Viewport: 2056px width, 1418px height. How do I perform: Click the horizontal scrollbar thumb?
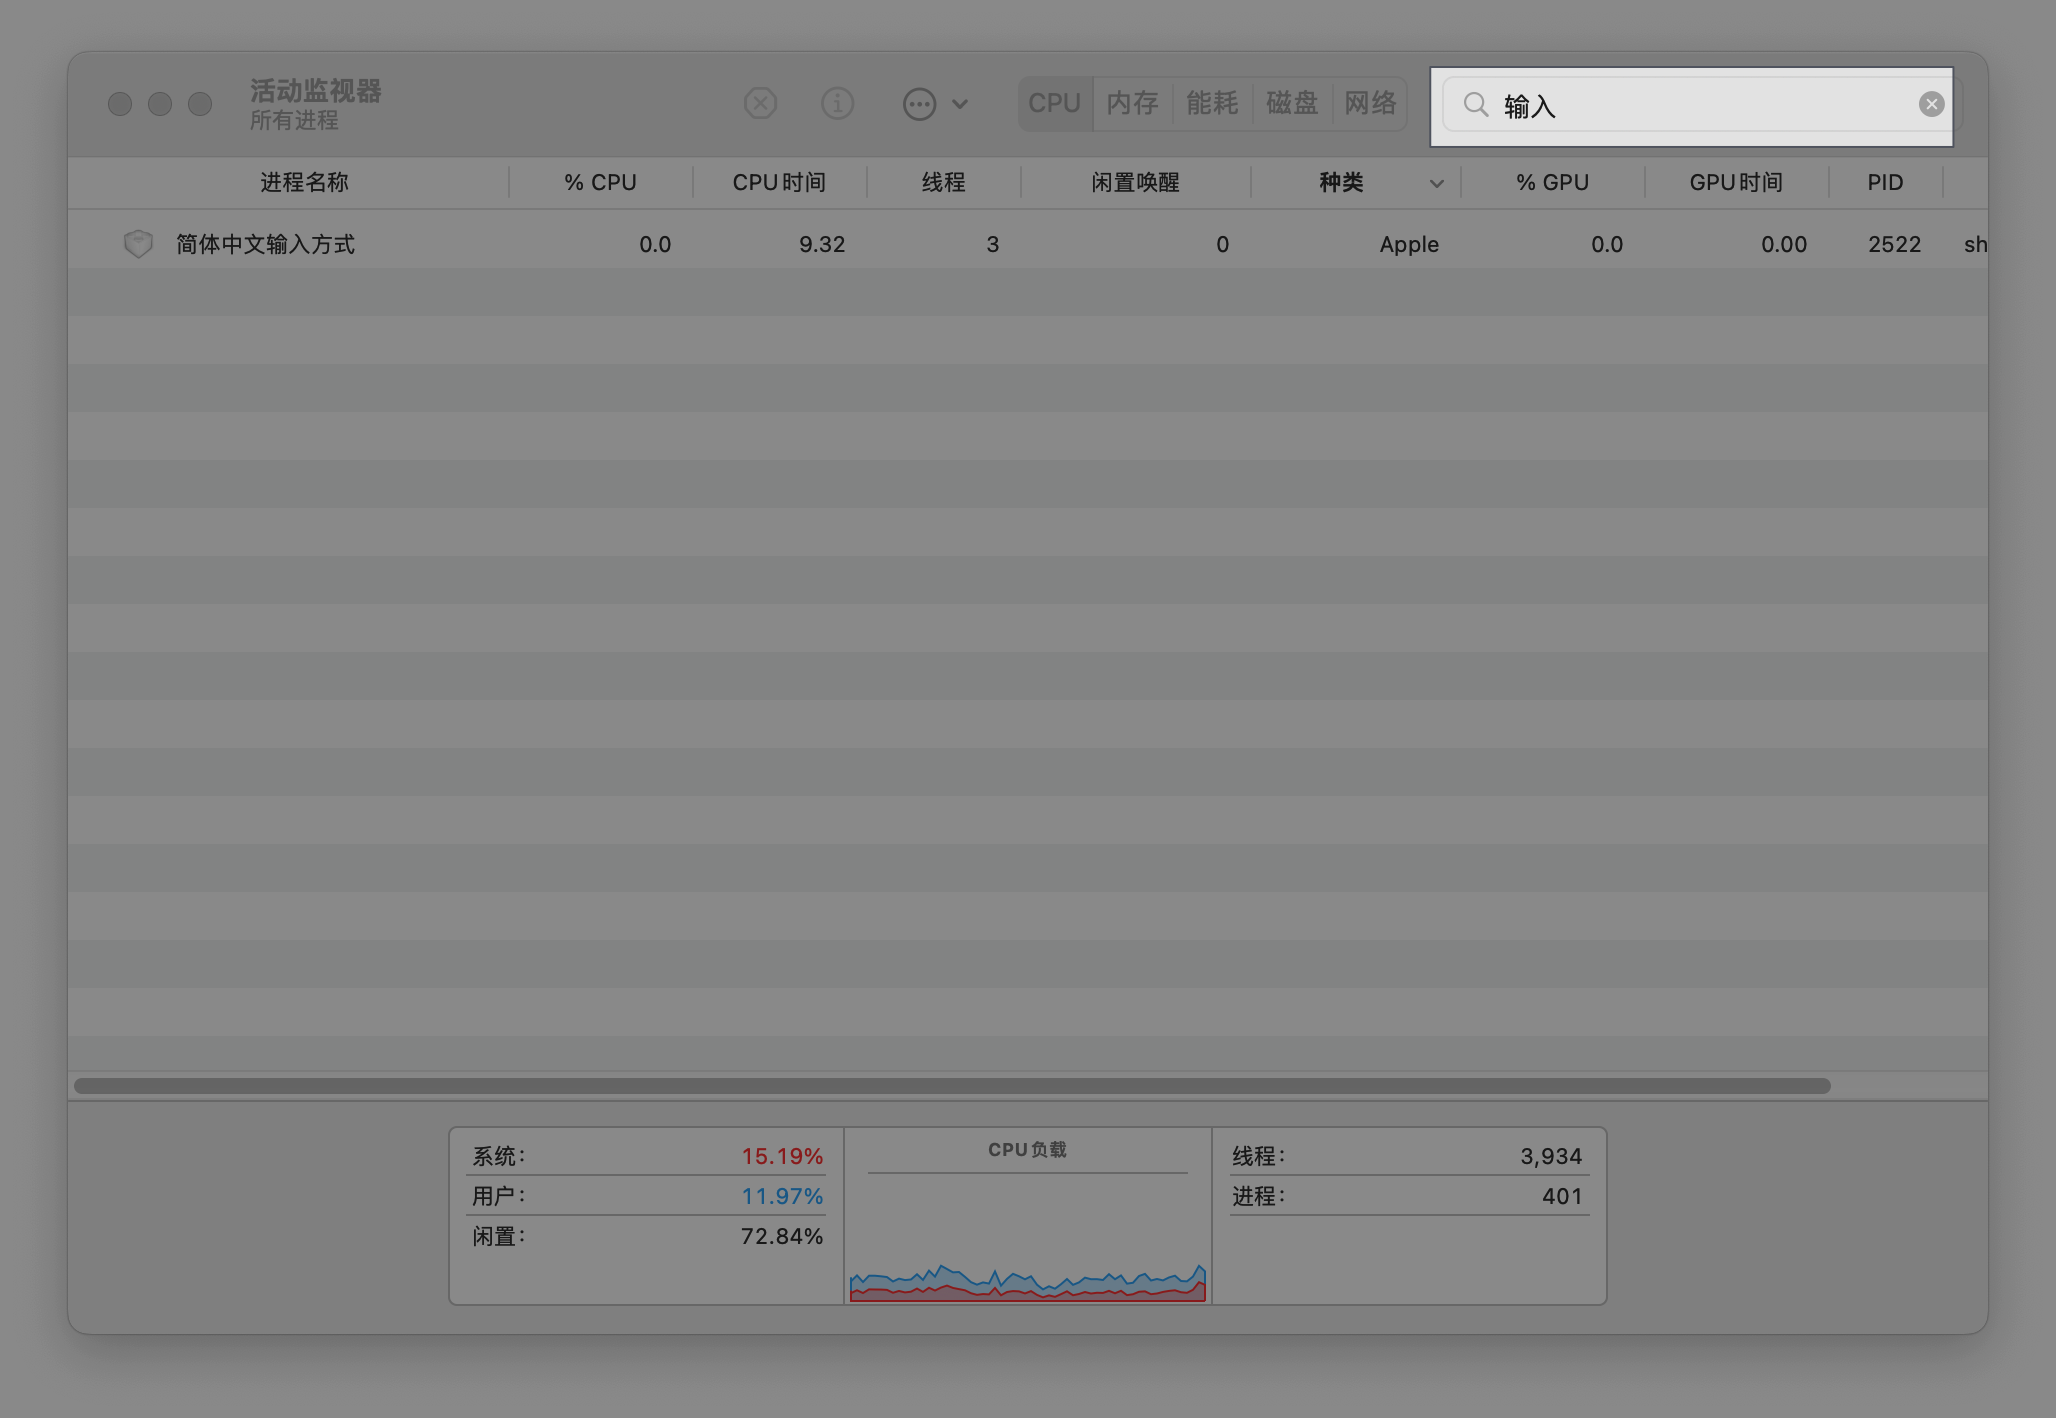(950, 1086)
